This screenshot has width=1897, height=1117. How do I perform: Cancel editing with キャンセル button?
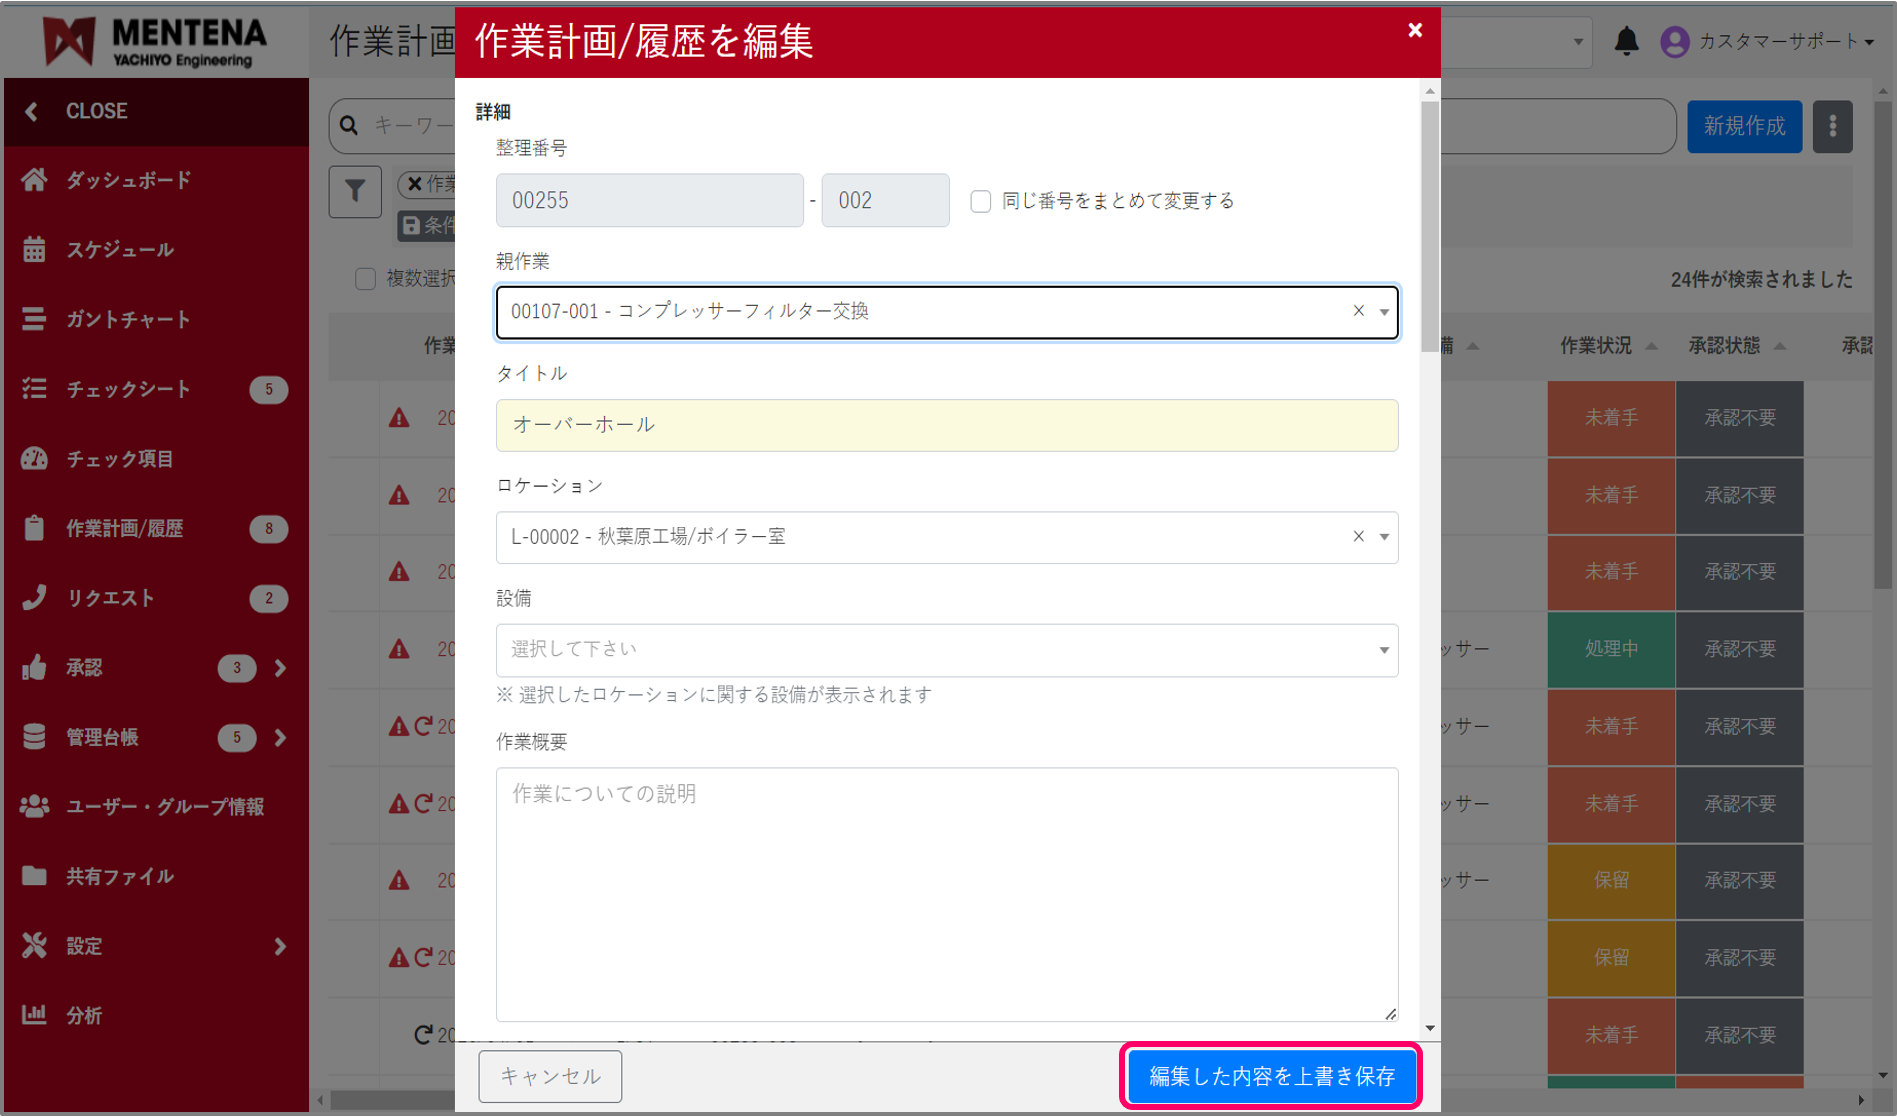(550, 1076)
